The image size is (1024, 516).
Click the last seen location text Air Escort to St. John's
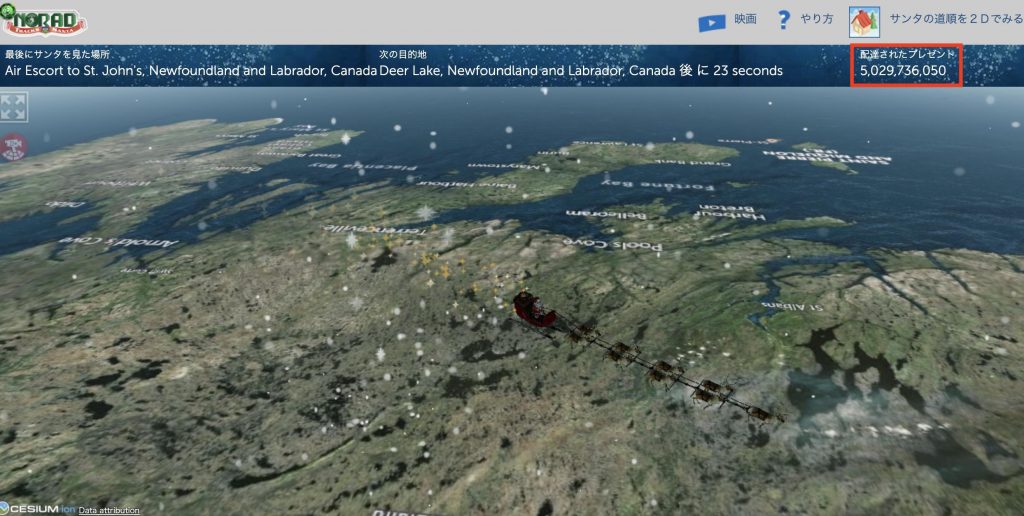pos(191,71)
